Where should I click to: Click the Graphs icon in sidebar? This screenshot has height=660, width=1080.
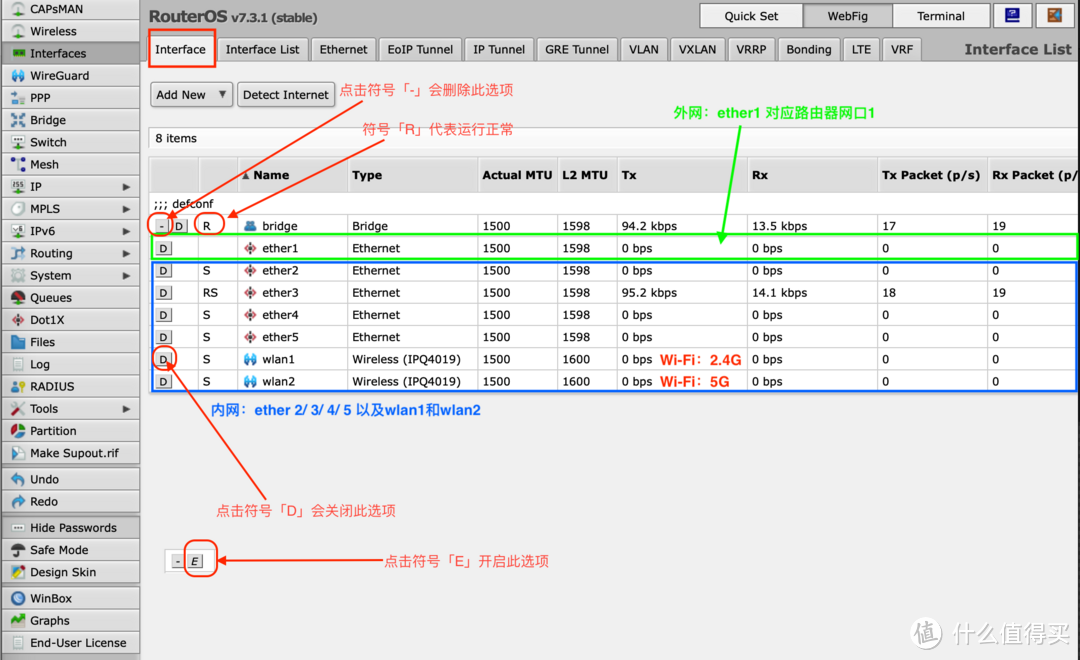click(x=18, y=621)
